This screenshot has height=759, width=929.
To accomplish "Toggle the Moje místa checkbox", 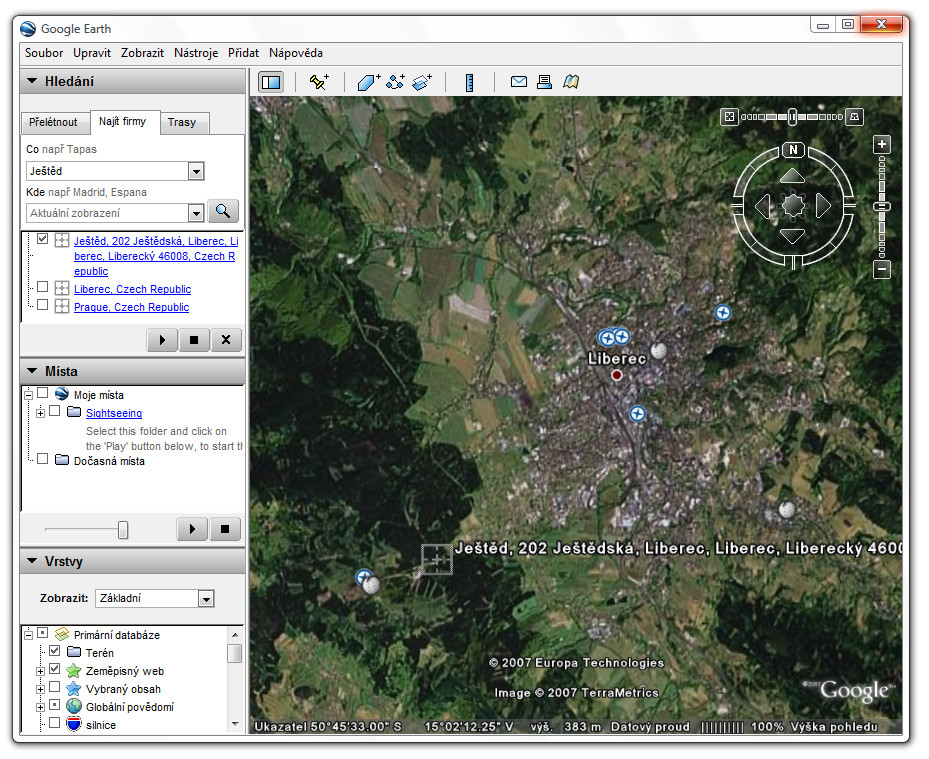I will coord(42,393).
